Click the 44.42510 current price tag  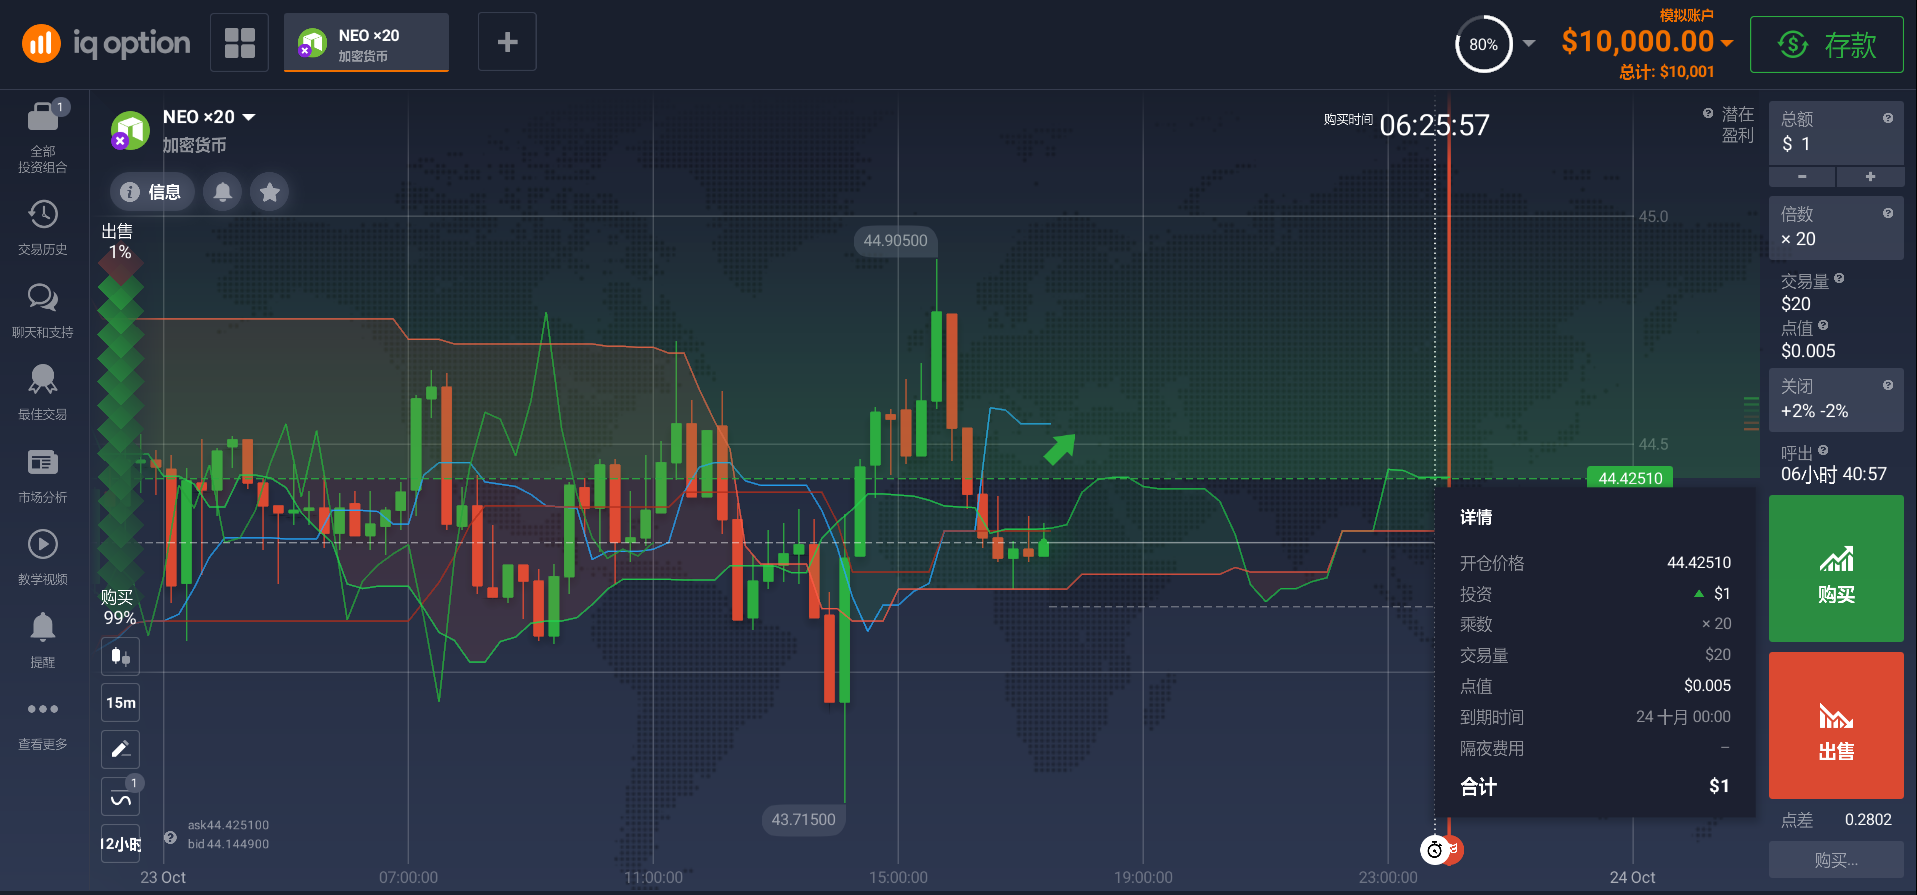tap(1630, 478)
